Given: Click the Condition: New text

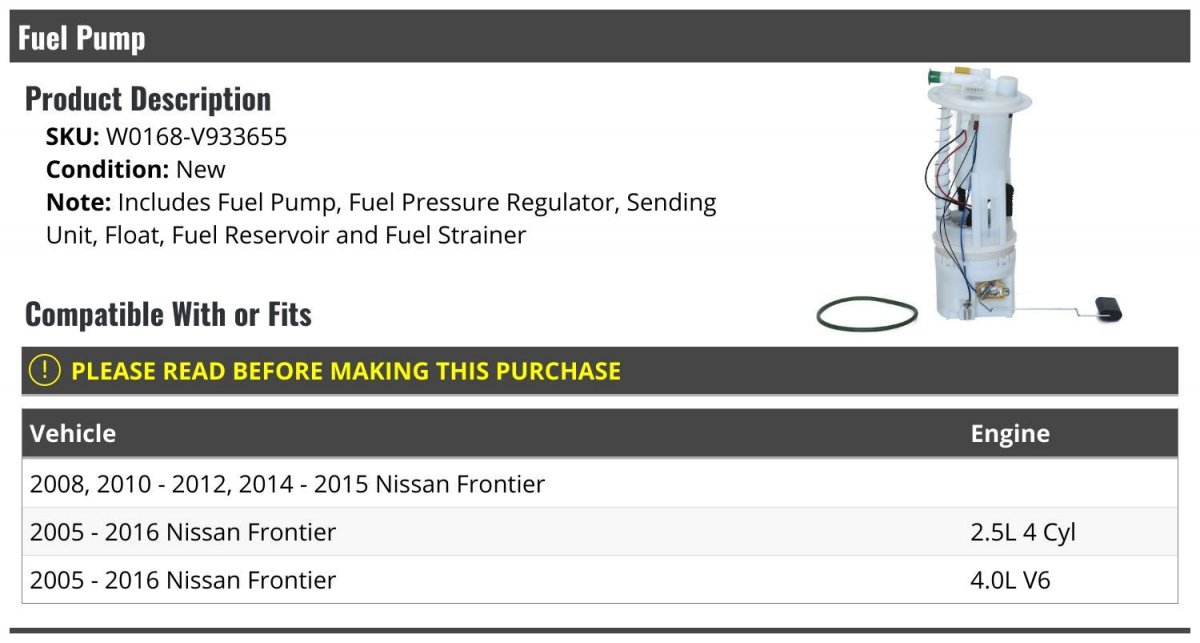Looking at the screenshot, I should (136, 169).
